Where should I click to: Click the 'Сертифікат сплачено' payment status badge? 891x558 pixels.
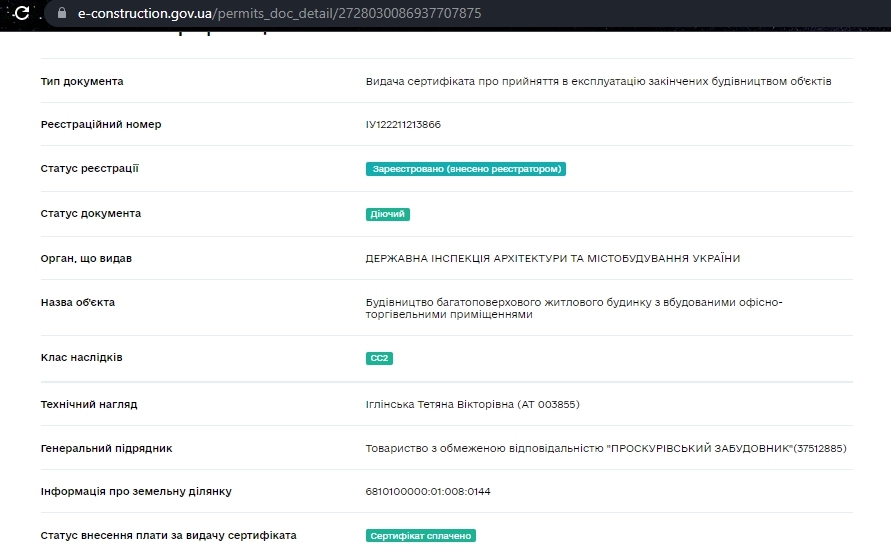point(420,536)
